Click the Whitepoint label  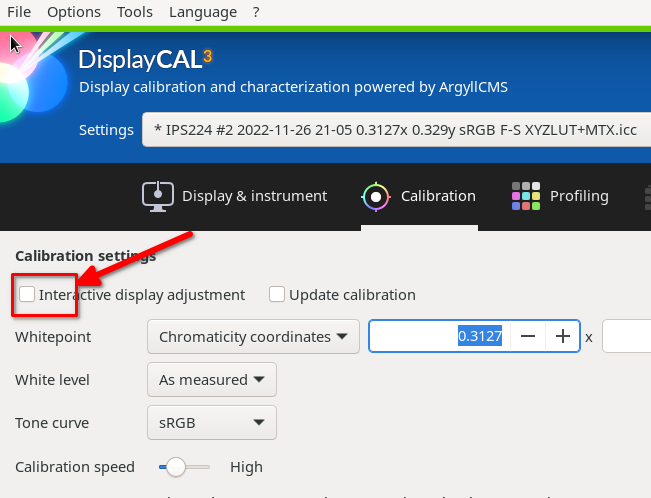coord(53,337)
